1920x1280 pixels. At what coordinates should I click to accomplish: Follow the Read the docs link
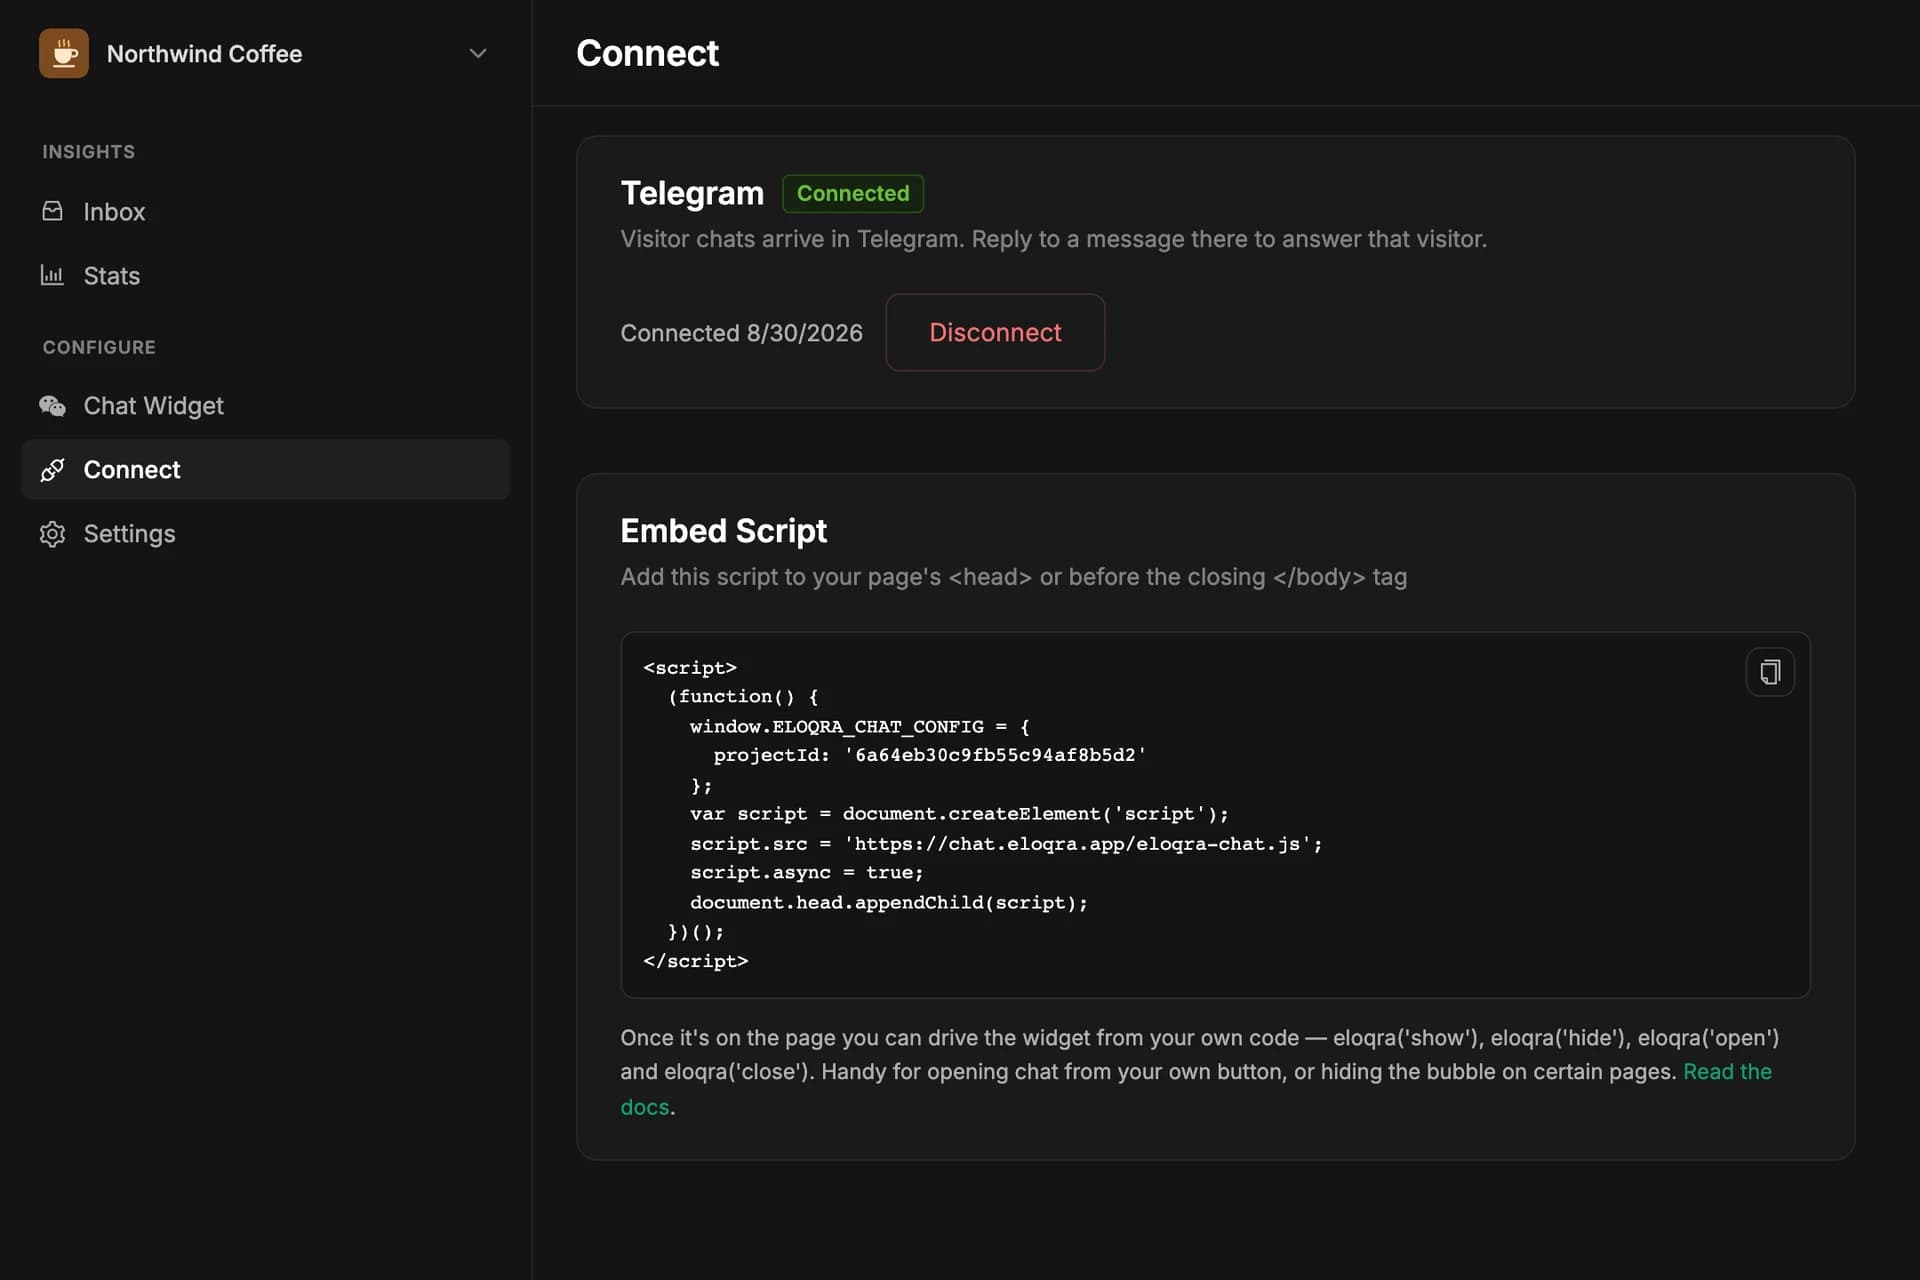[1727, 1072]
